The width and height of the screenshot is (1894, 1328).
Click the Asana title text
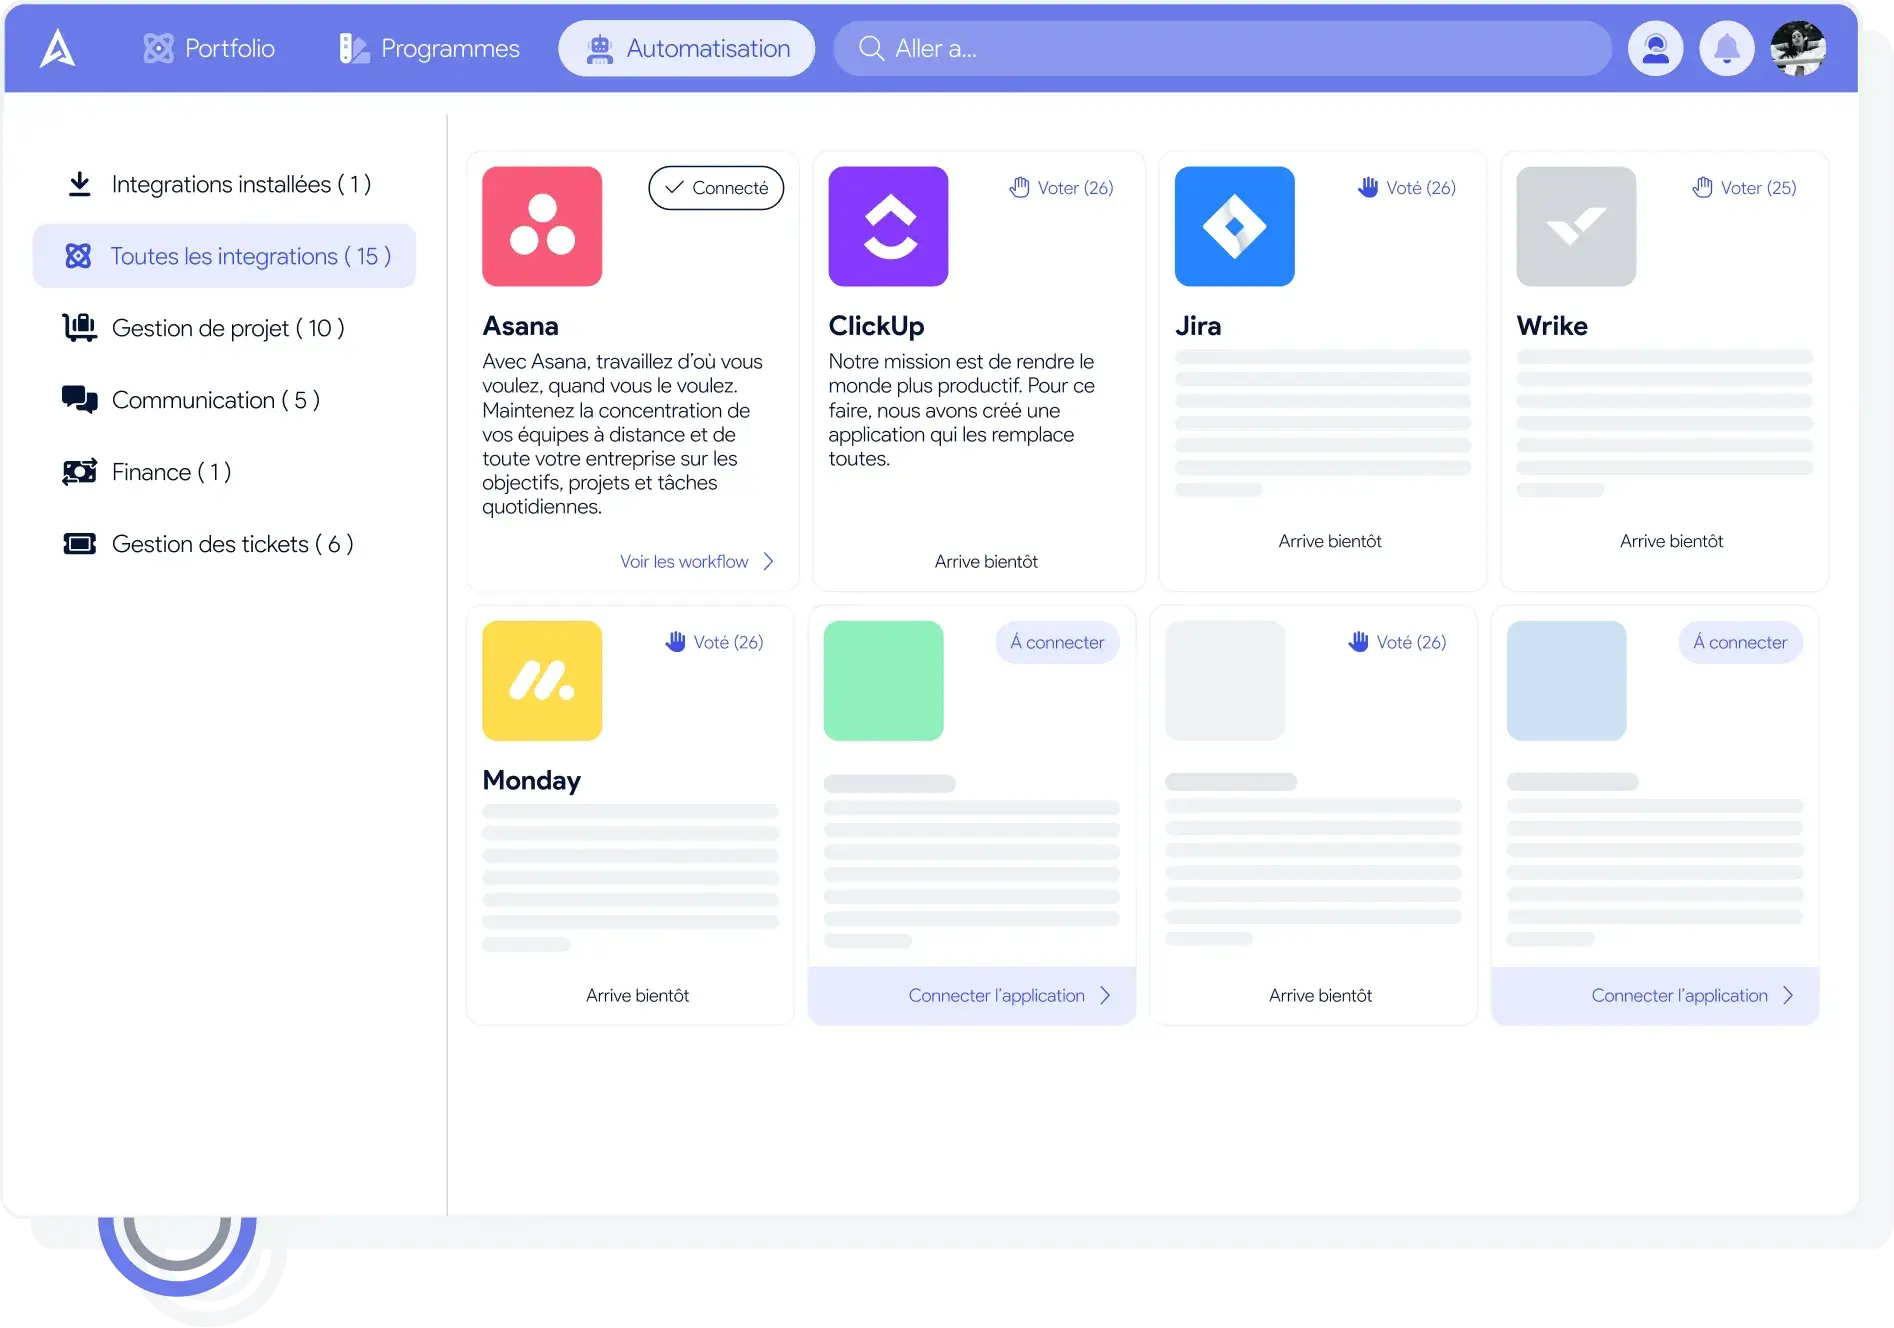click(x=520, y=326)
